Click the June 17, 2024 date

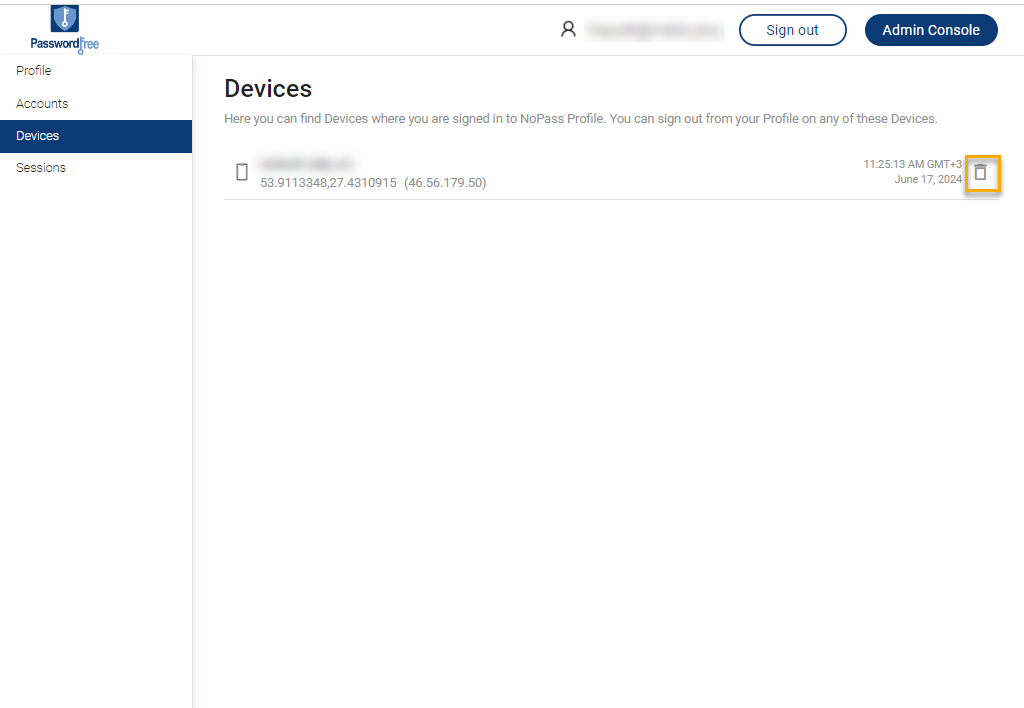928,180
